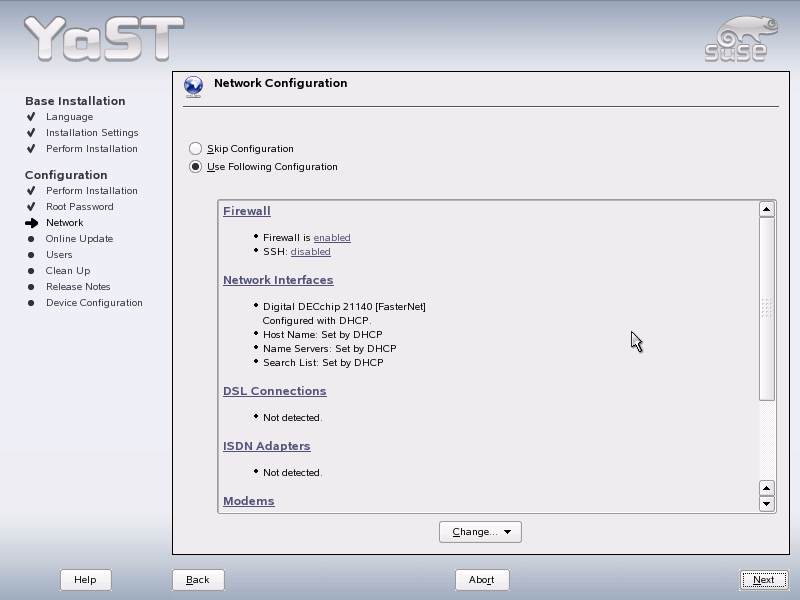The image size is (800, 600).
Task: Click the lower scroll up arrow above down arrow
Action: 767,488
